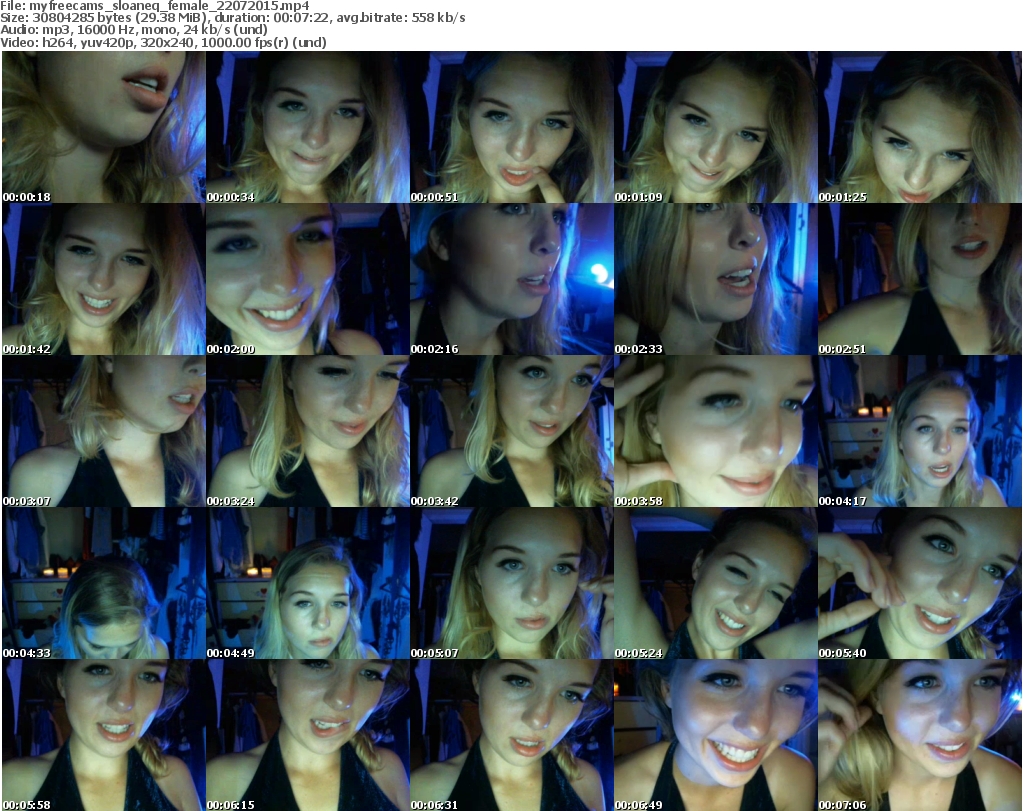The height and width of the screenshot is (811, 1024).
Task: Select the thumbnail timed 00:02:16
Action: pyautogui.click(x=512, y=279)
